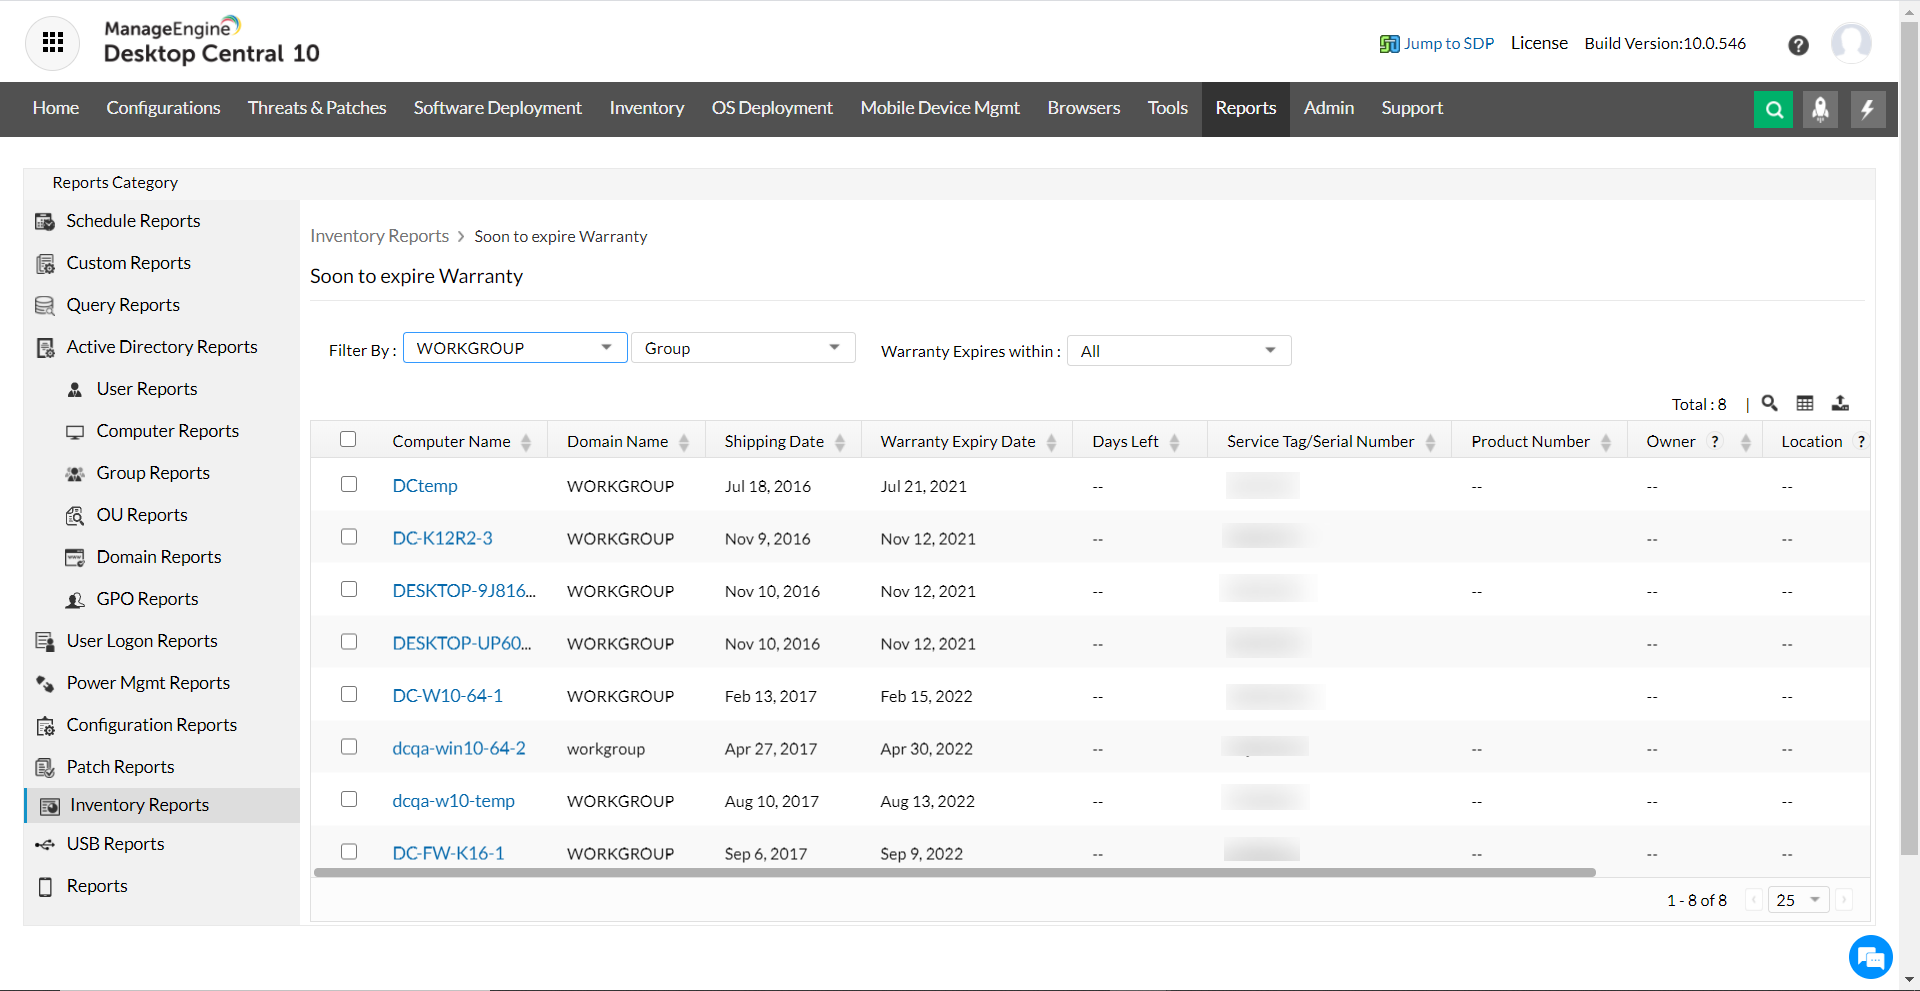1920x991 pixels.
Task: Expand the WORKGROUP filter dropdown
Action: [x=515, y=348]
